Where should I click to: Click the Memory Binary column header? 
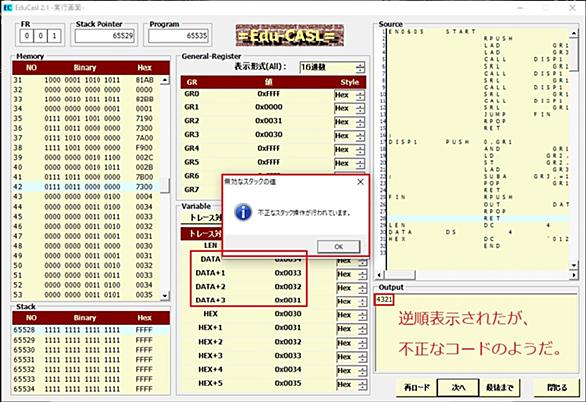85,68
